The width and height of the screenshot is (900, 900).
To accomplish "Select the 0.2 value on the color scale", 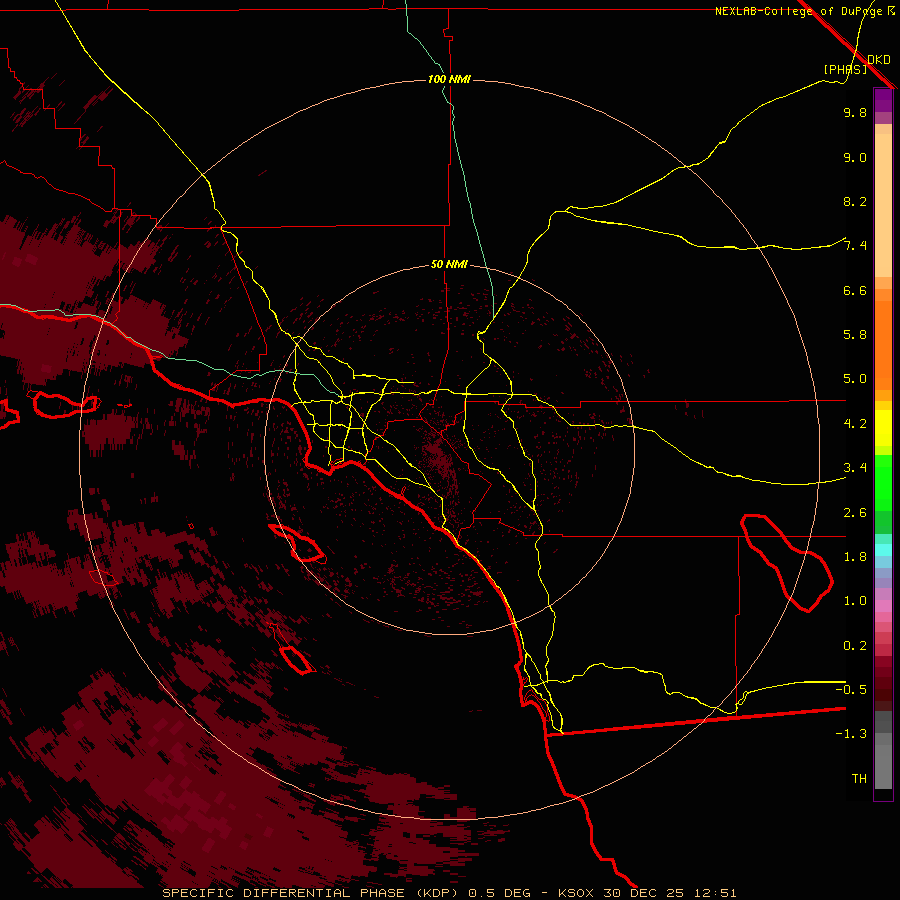I will pyautogui.click(x=855, y=646).
